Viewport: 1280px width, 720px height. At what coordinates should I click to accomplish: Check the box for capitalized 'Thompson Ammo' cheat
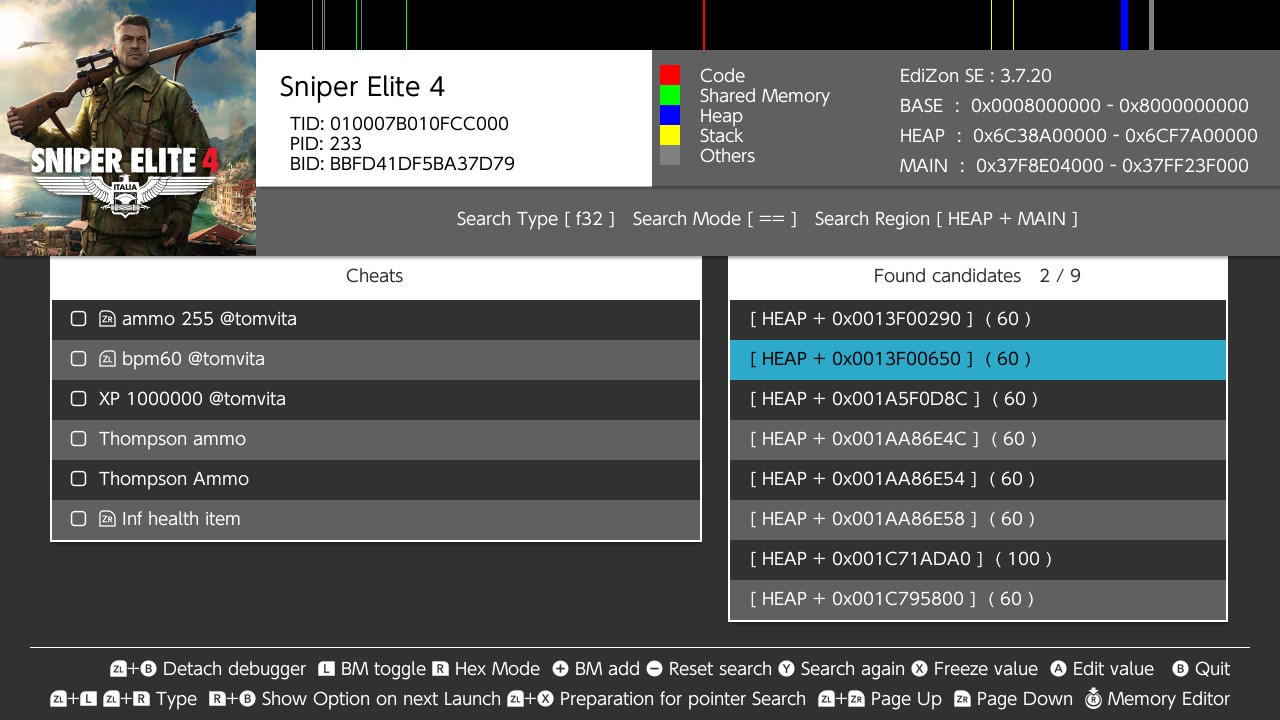(78, 479)
